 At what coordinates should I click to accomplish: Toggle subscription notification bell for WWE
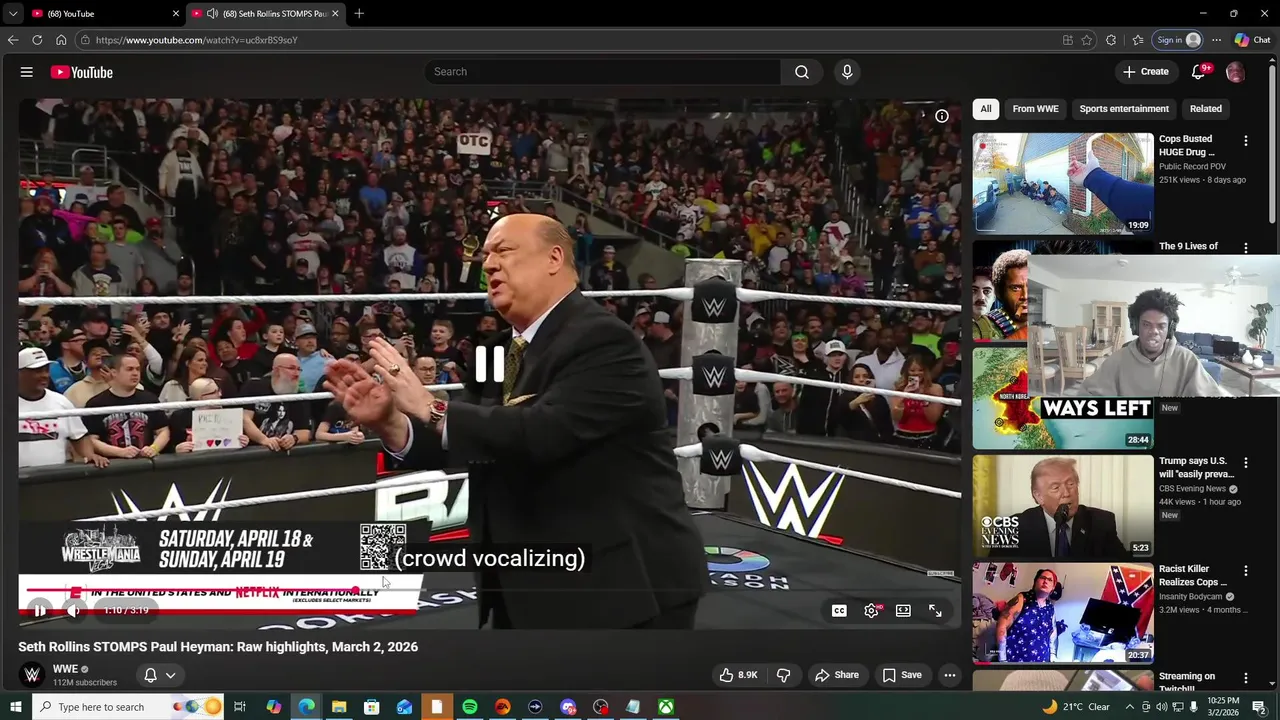(x=150, y=675)
